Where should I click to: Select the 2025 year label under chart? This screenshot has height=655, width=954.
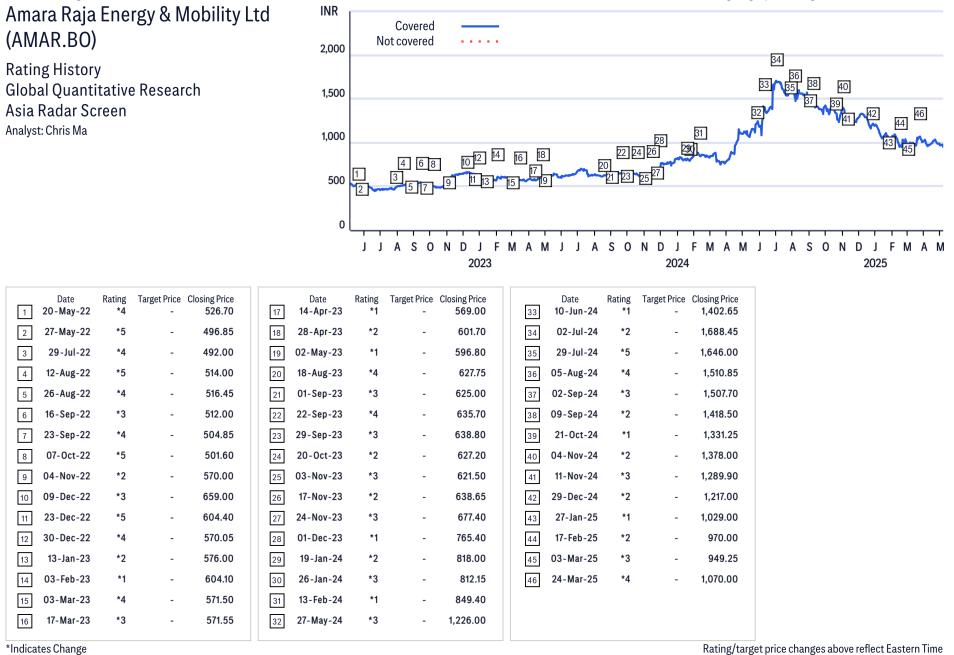pyautogui.click(x=875, y=263)
